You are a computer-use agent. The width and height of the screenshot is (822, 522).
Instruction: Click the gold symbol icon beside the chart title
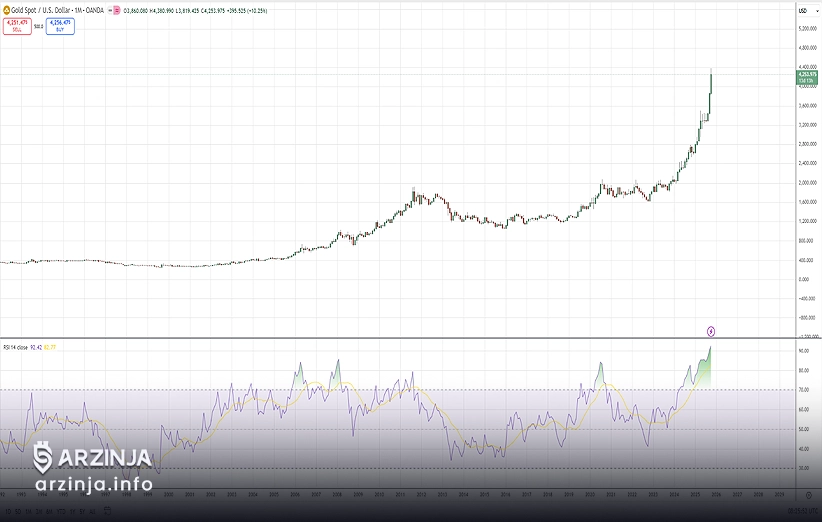tap(4, 10)
